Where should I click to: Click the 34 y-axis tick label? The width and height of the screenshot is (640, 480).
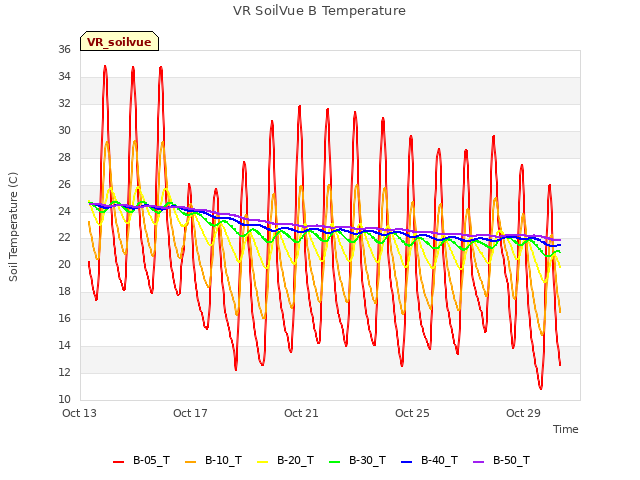tap(64, 77)
